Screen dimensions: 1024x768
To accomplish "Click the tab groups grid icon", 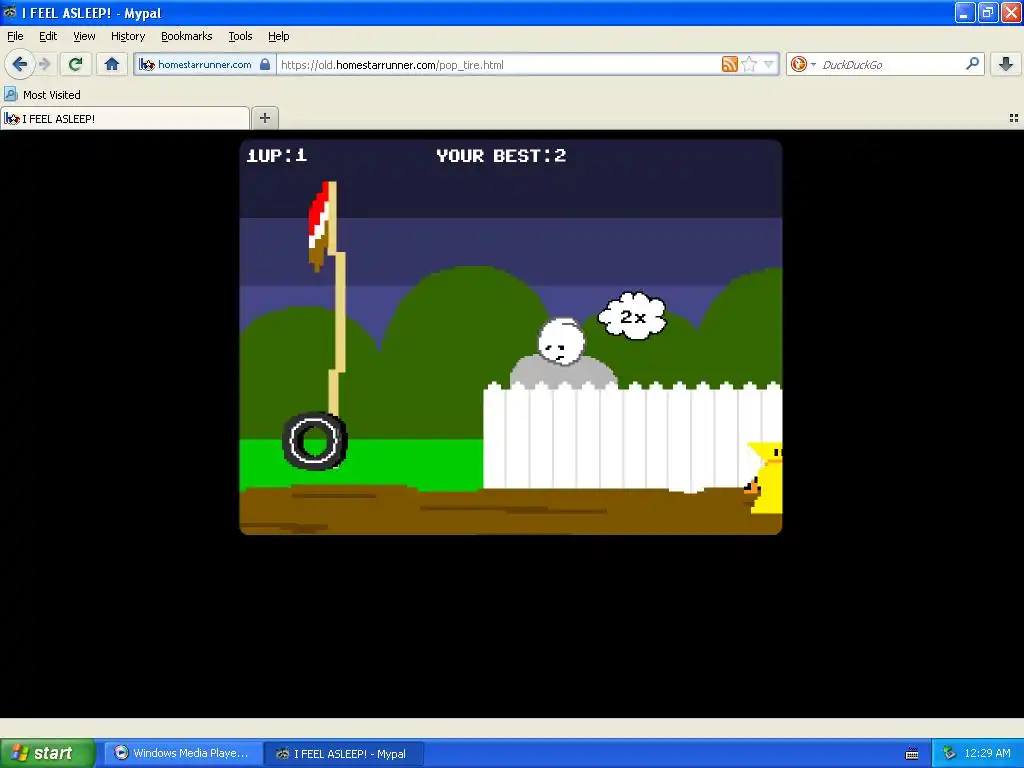I will (x=1014, y=118).
